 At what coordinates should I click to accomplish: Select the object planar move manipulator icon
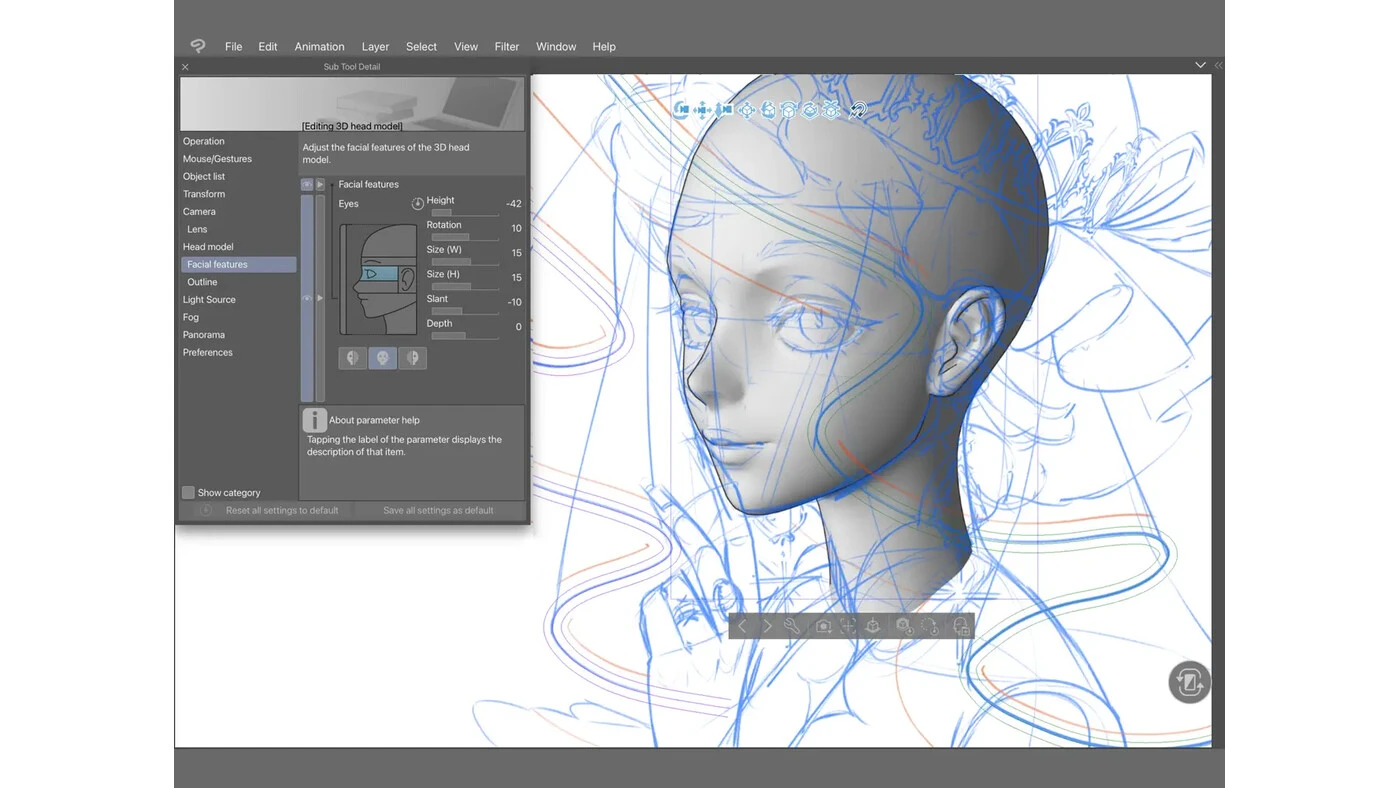click(746, 110)
